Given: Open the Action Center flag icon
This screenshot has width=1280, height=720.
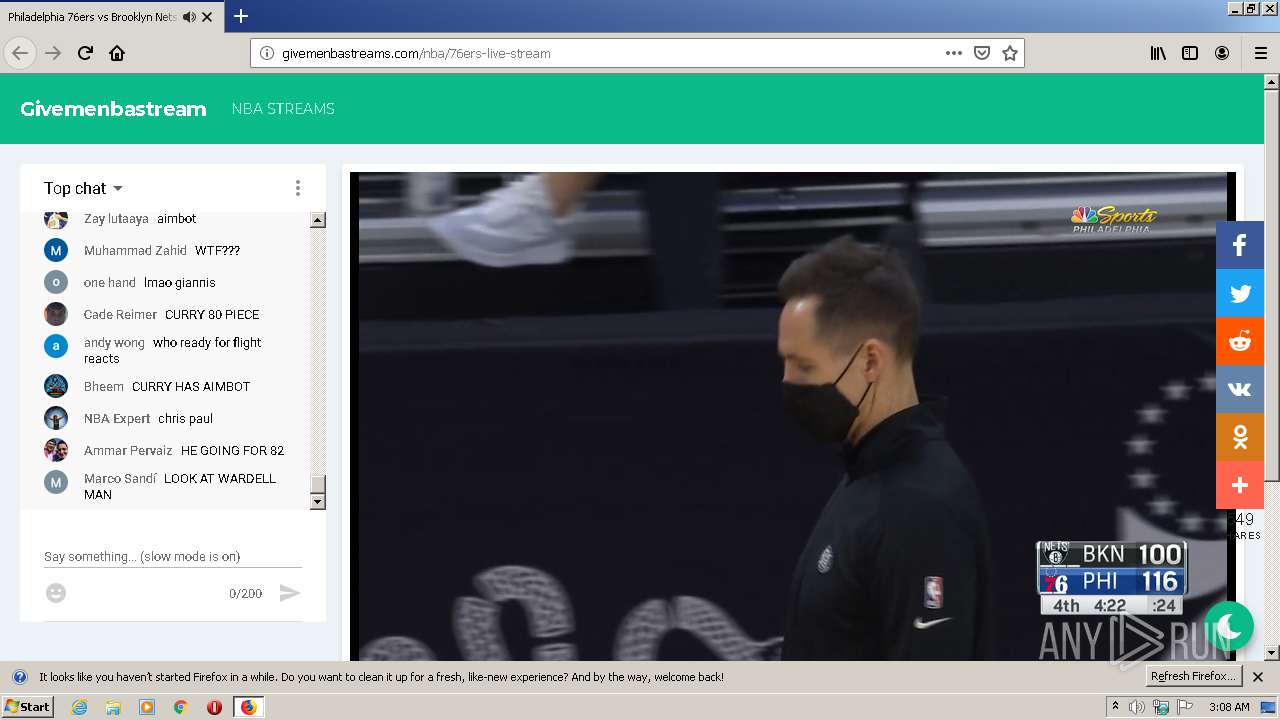Looking at the screenshot, I should (1185, 707).
